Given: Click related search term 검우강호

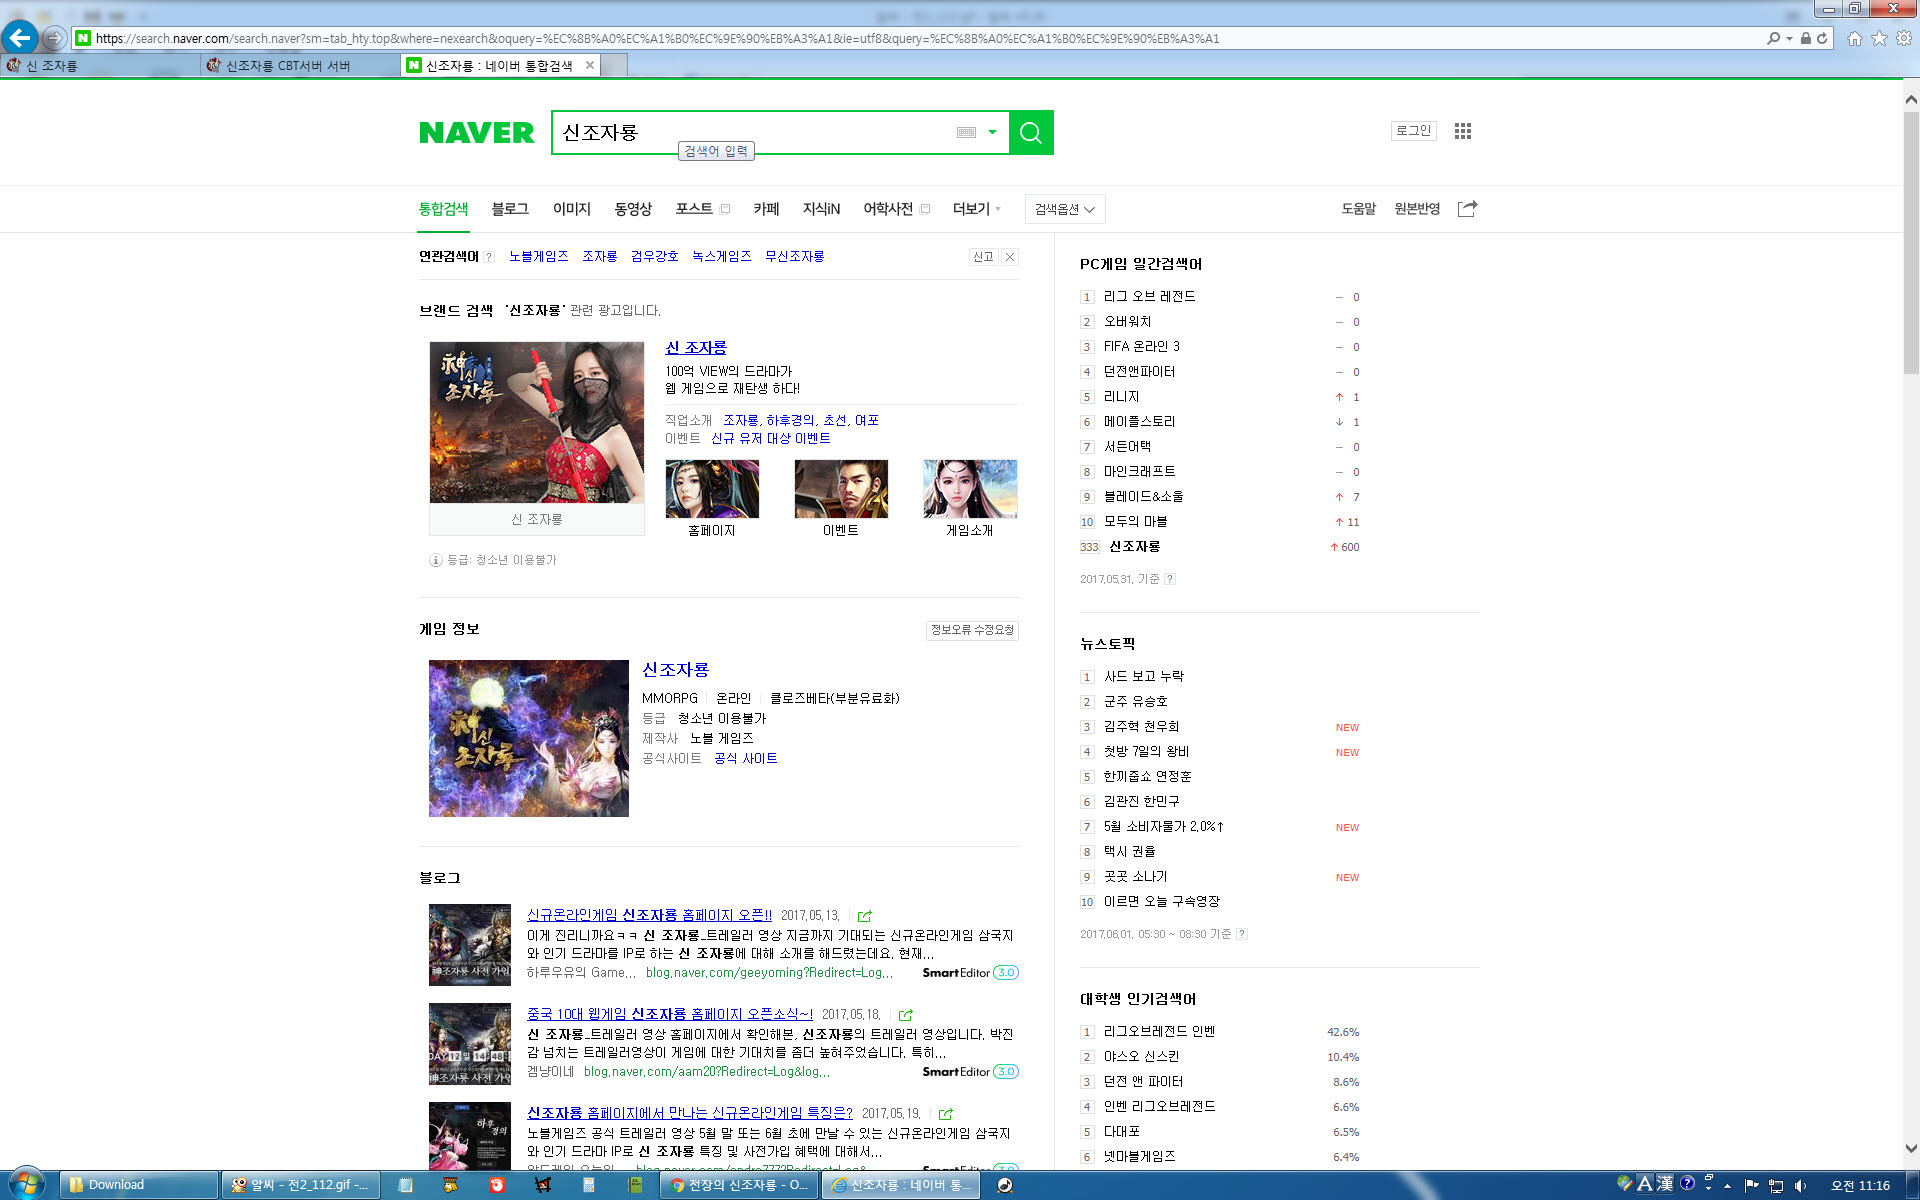Looking at the screenshot, I should [654, 256].
